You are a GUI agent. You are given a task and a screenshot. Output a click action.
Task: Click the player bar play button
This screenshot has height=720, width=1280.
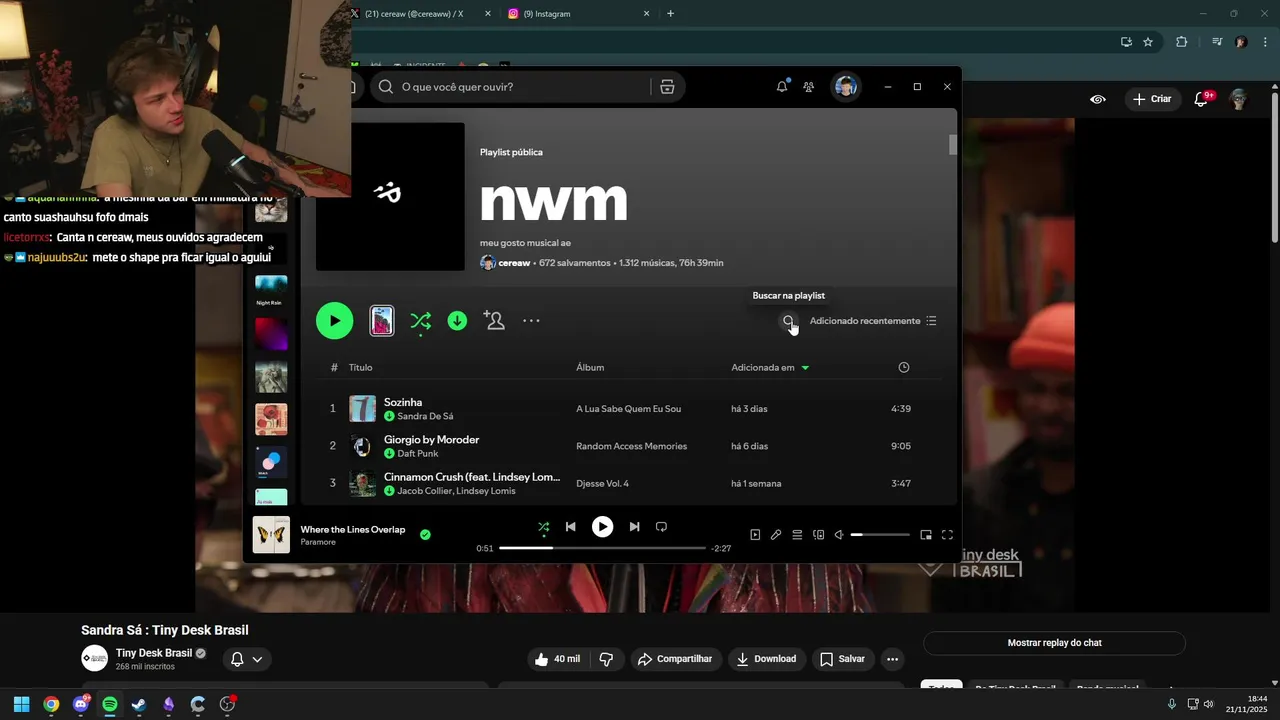(602, 527)
